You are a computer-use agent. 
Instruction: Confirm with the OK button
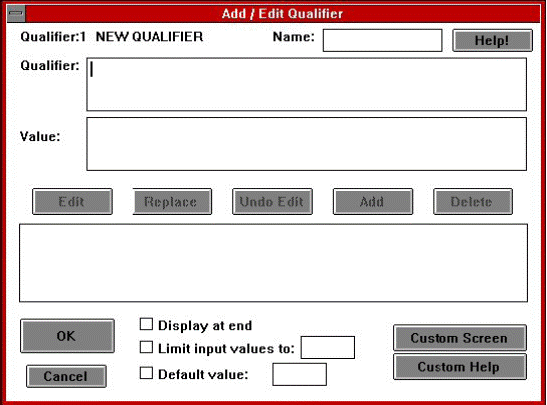[x=67, y=336]
